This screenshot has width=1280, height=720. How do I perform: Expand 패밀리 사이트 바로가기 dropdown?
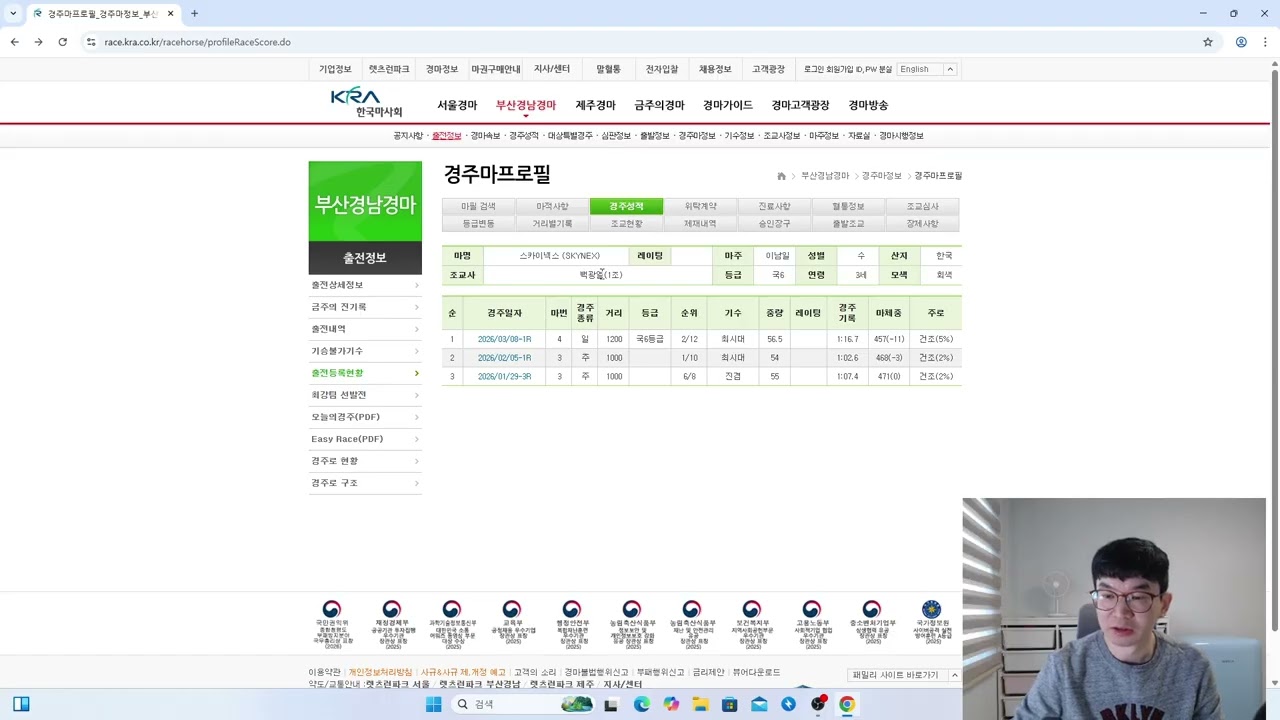tap(904, 675)
